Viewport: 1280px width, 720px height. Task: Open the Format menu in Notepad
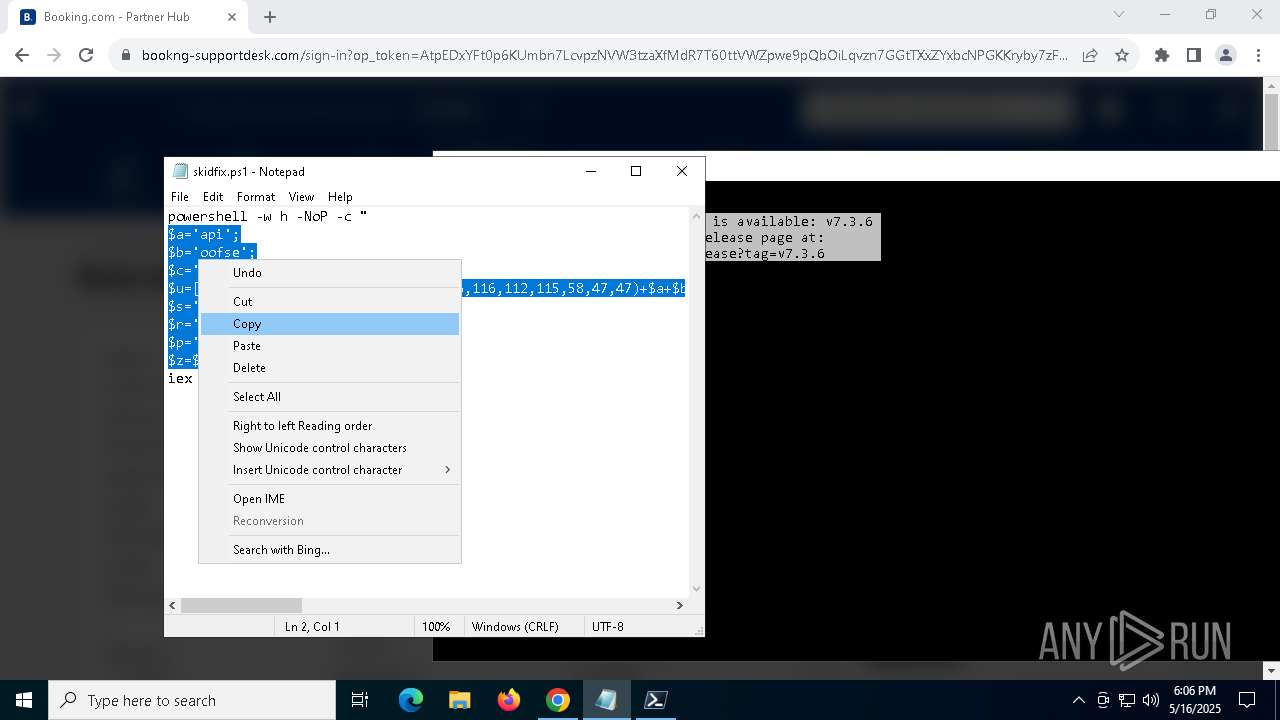(256, 197)
